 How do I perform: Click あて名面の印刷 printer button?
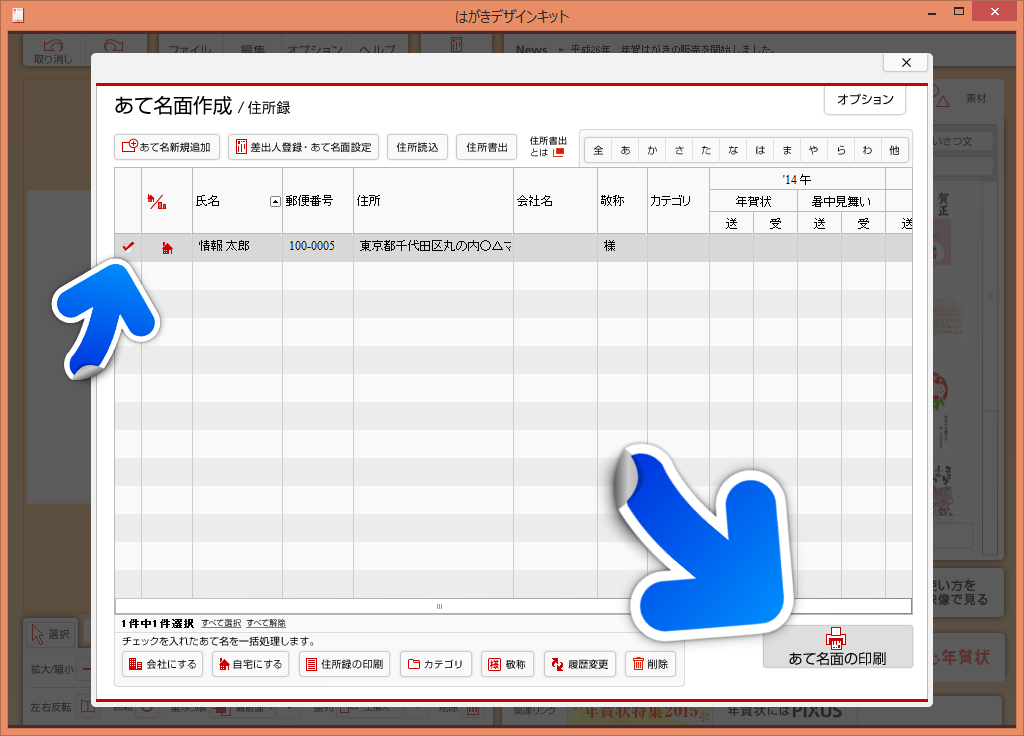coord(837,647)
